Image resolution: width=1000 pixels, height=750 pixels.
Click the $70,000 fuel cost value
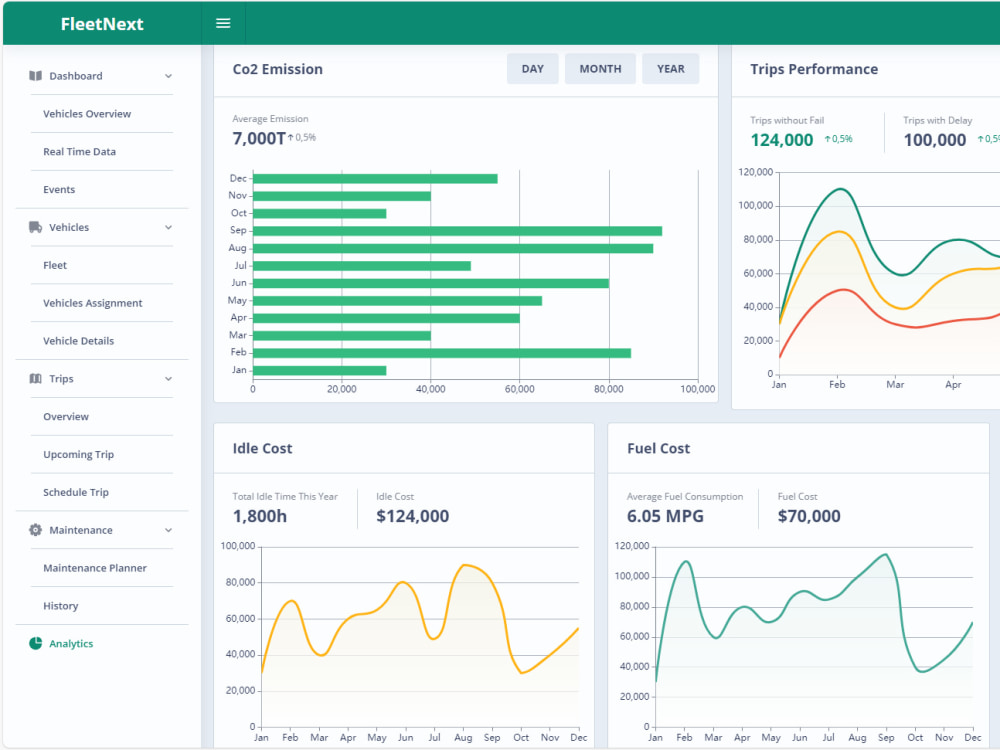pos(809,516)
